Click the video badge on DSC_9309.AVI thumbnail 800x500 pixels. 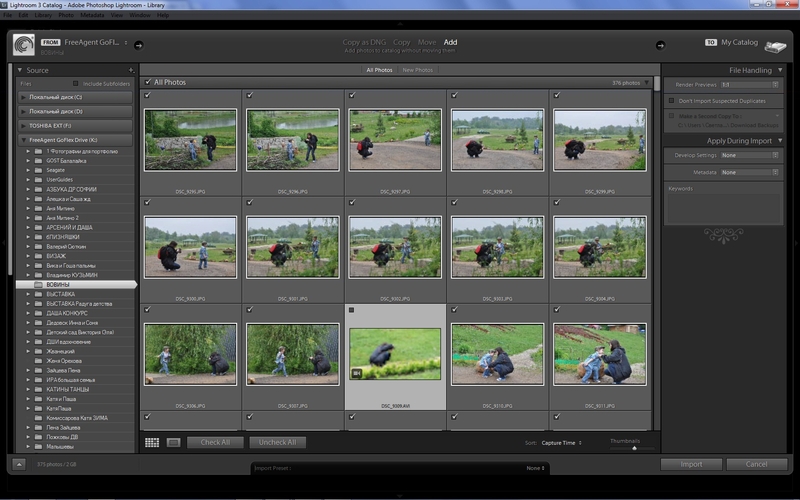click(355, 372)
